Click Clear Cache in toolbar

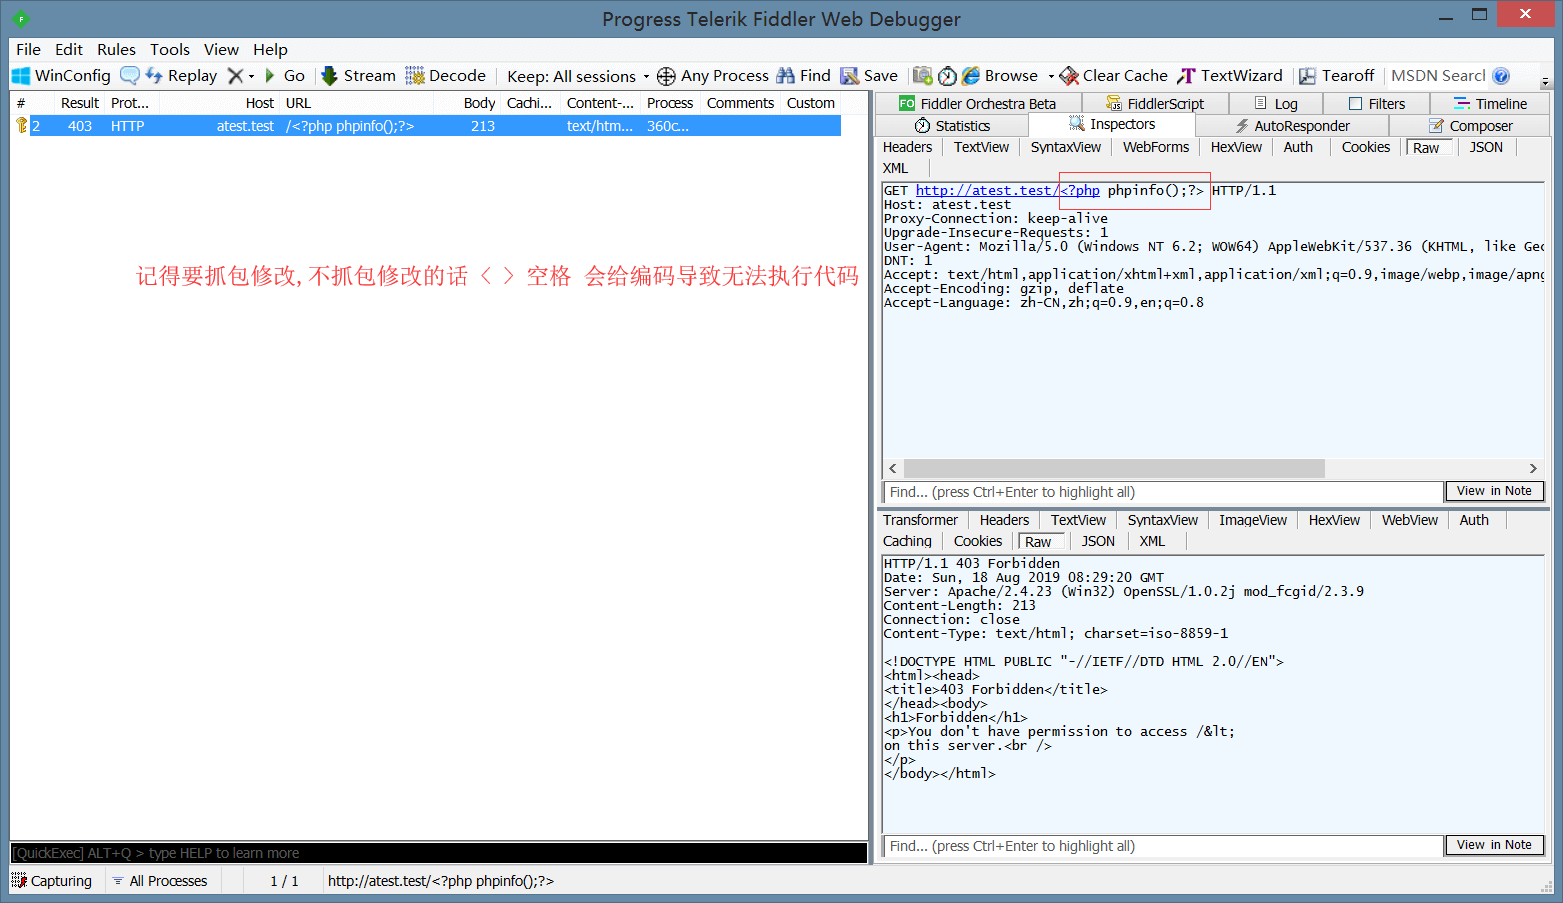[x=1113, y=76]
